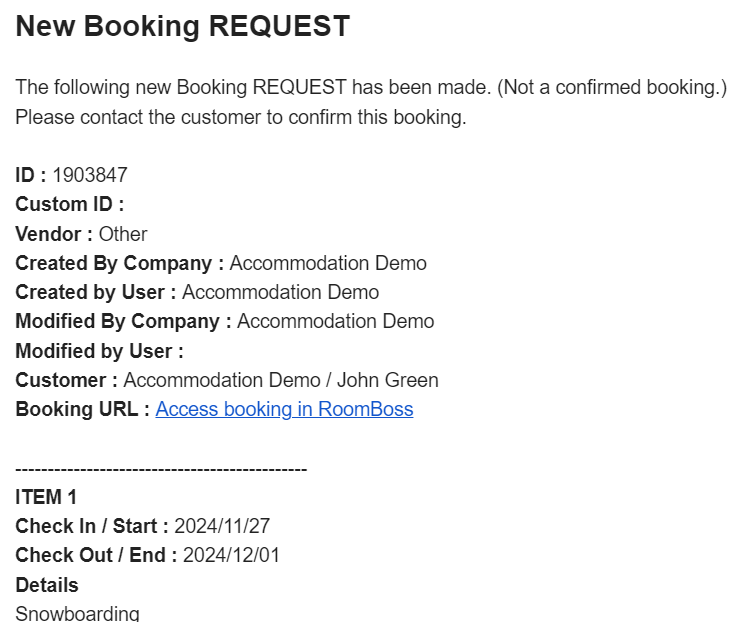The image size is (748, 622).
Task: Click the check-out date 2024/12/01
Action: (x=231, y=555)
